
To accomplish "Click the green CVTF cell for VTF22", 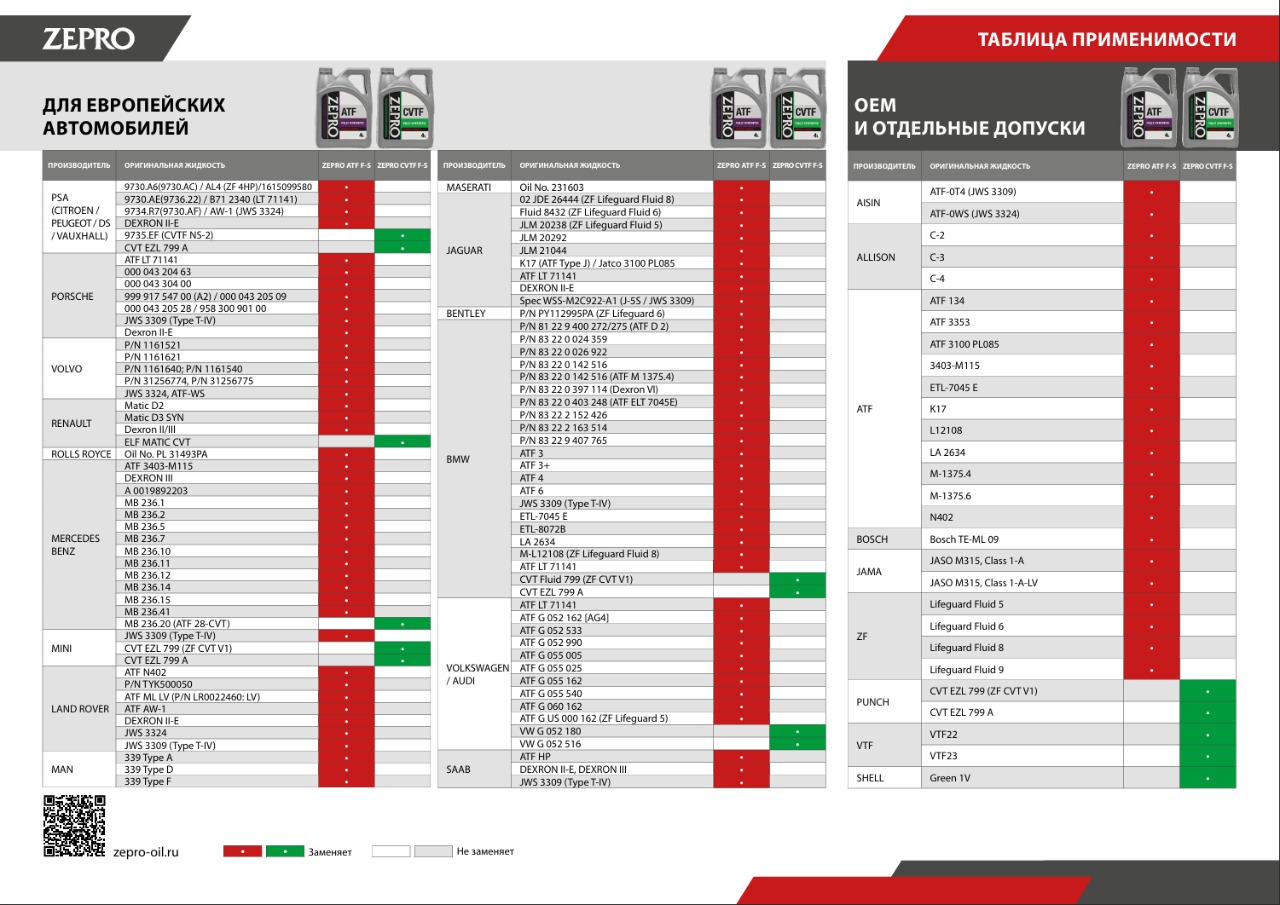I will [1208, 734].
